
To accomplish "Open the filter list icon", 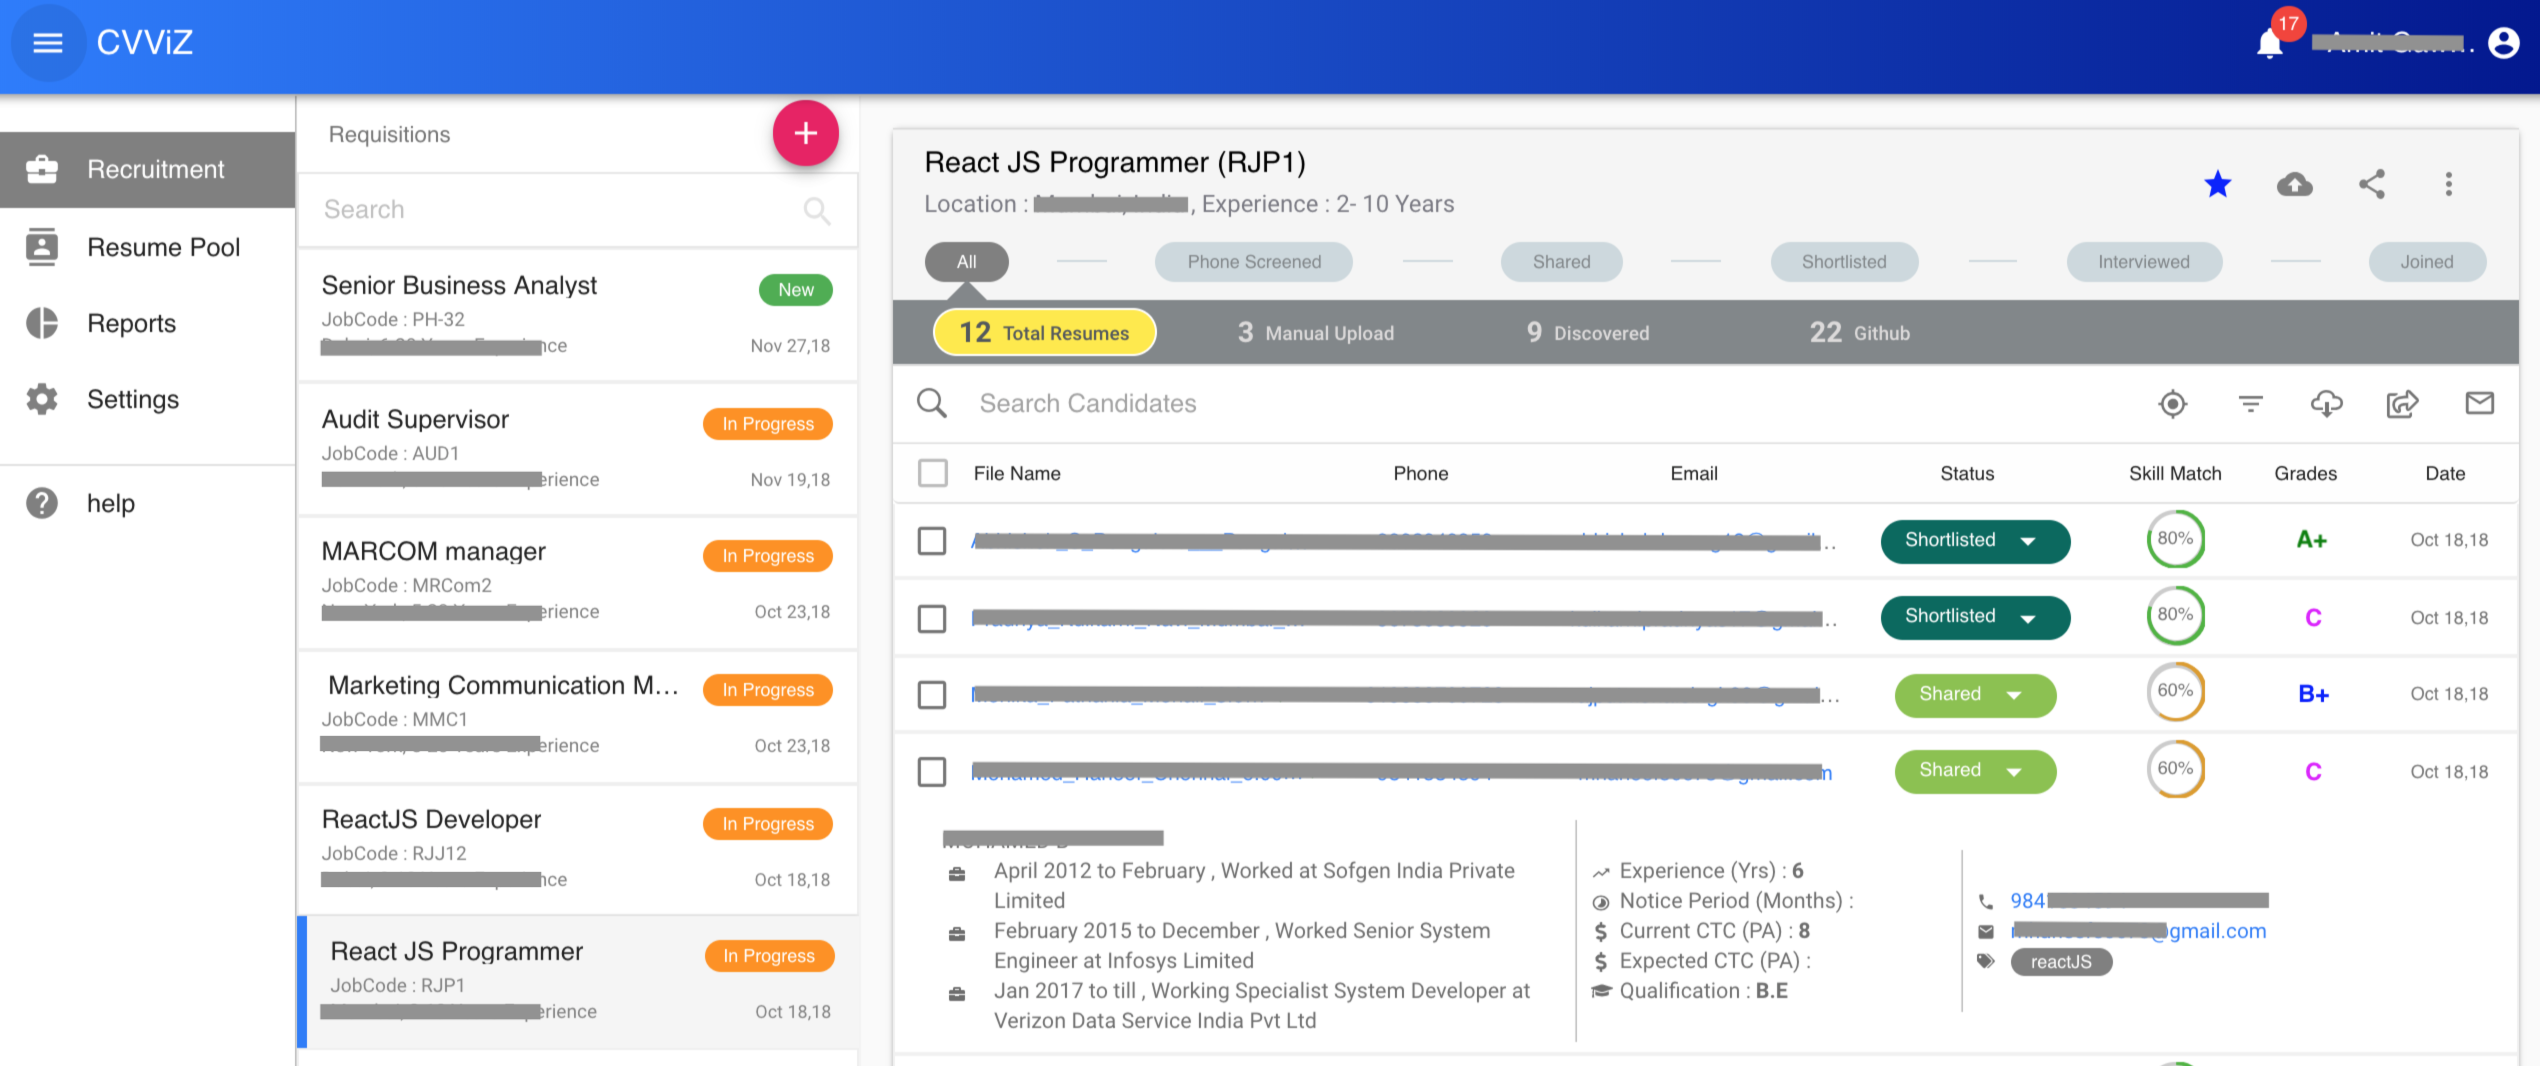I will [x=2250, y=404].
